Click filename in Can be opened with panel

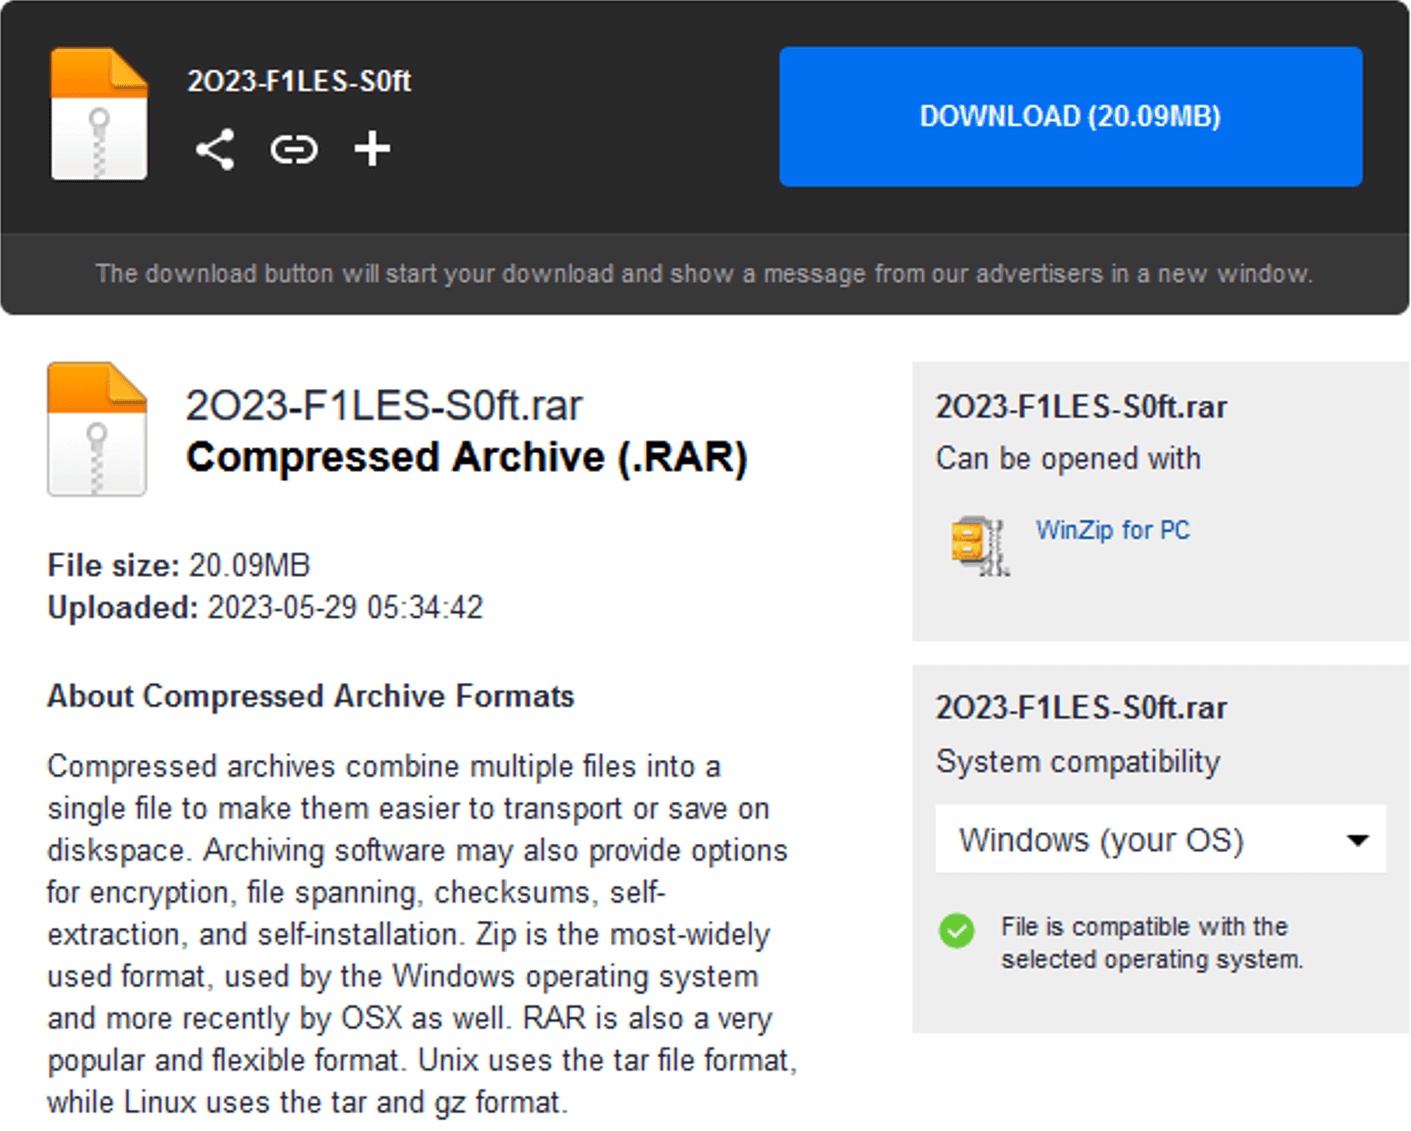click(1081, 407)
